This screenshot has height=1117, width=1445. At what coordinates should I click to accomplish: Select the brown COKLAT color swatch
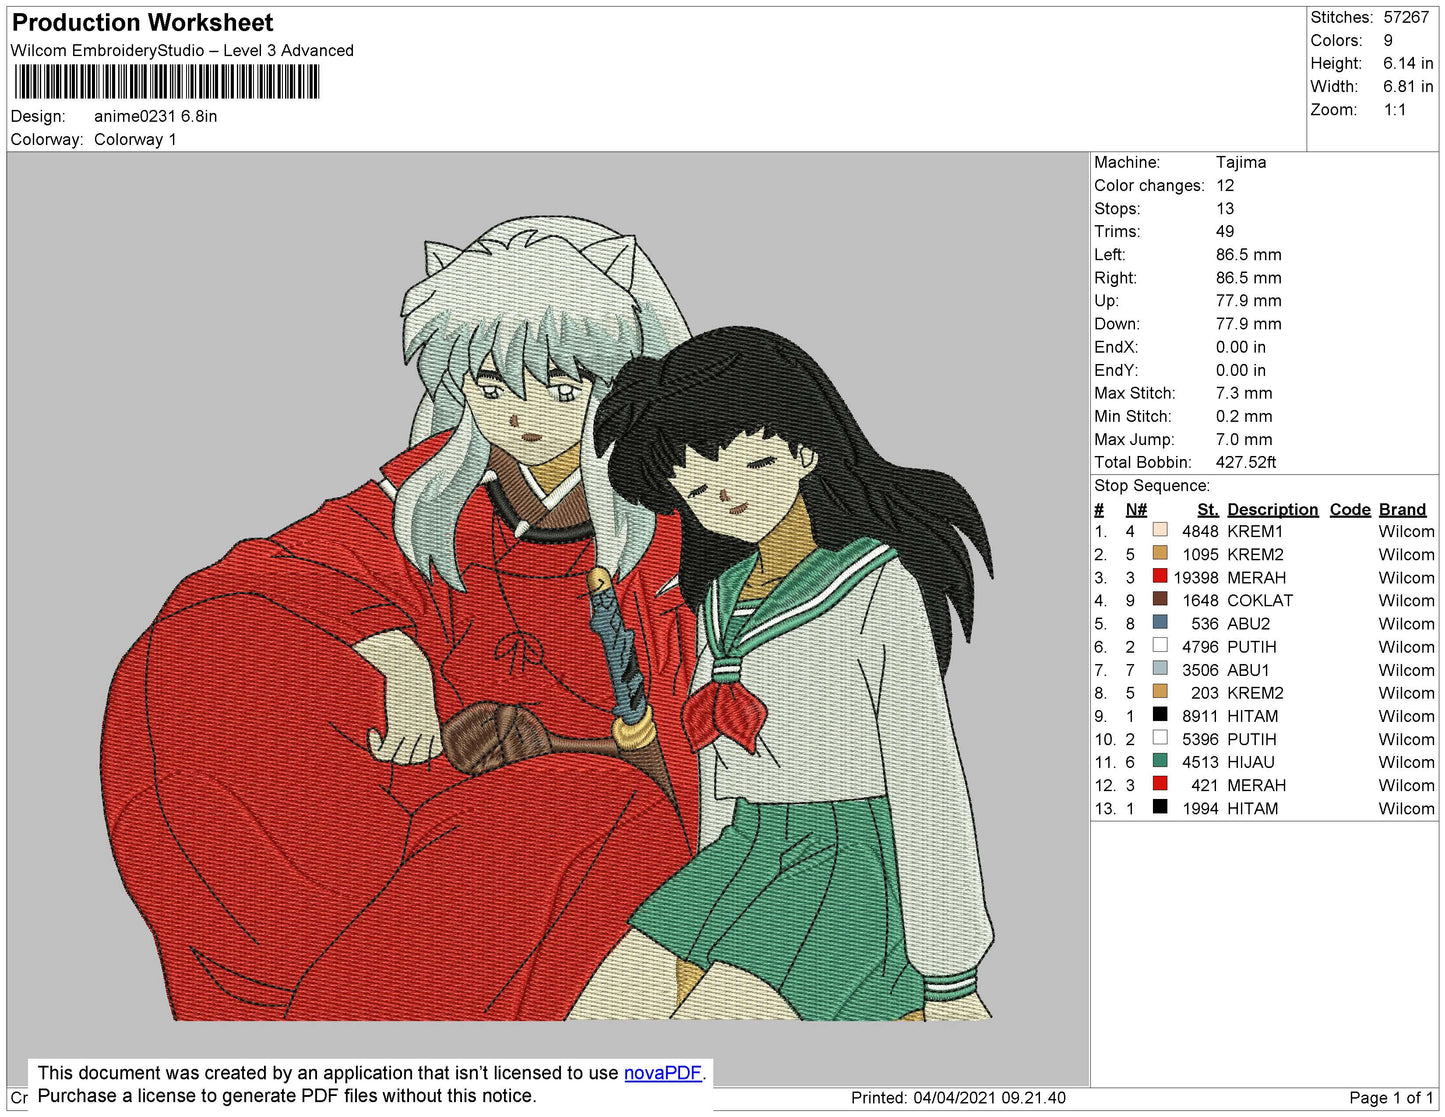[1160, 599]
